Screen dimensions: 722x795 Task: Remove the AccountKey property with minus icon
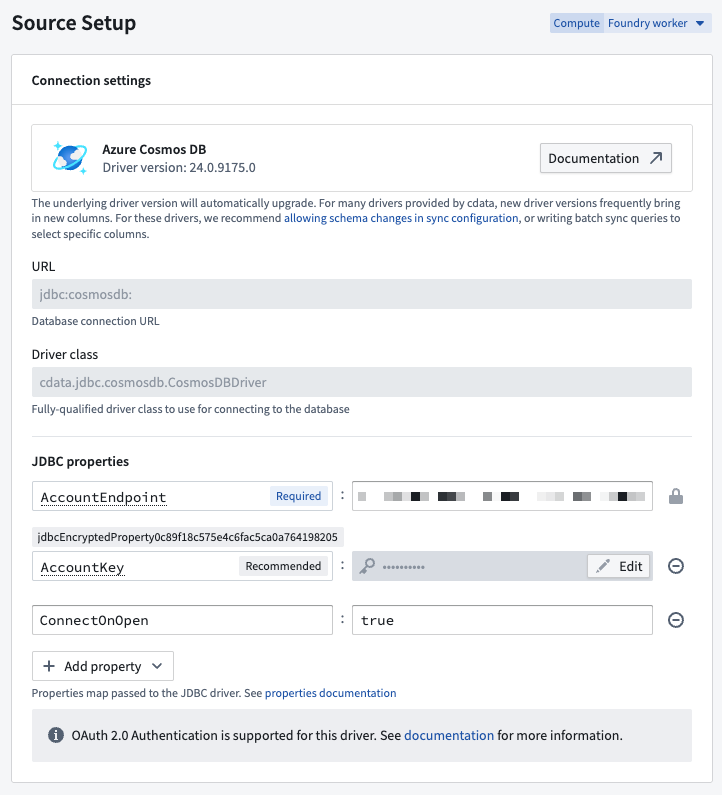676,566
